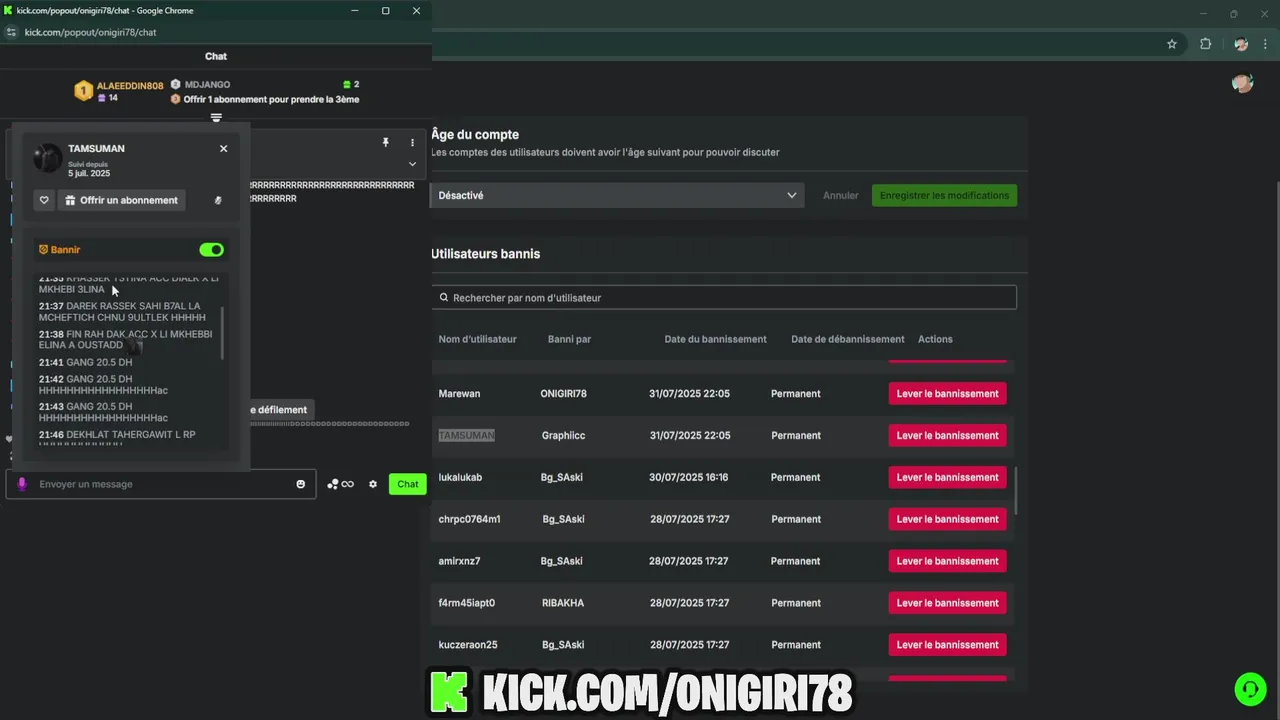This screenshot has width=1280, height=720.
Task: Lift the ban for amirxnz7
Action: [947, 561]
